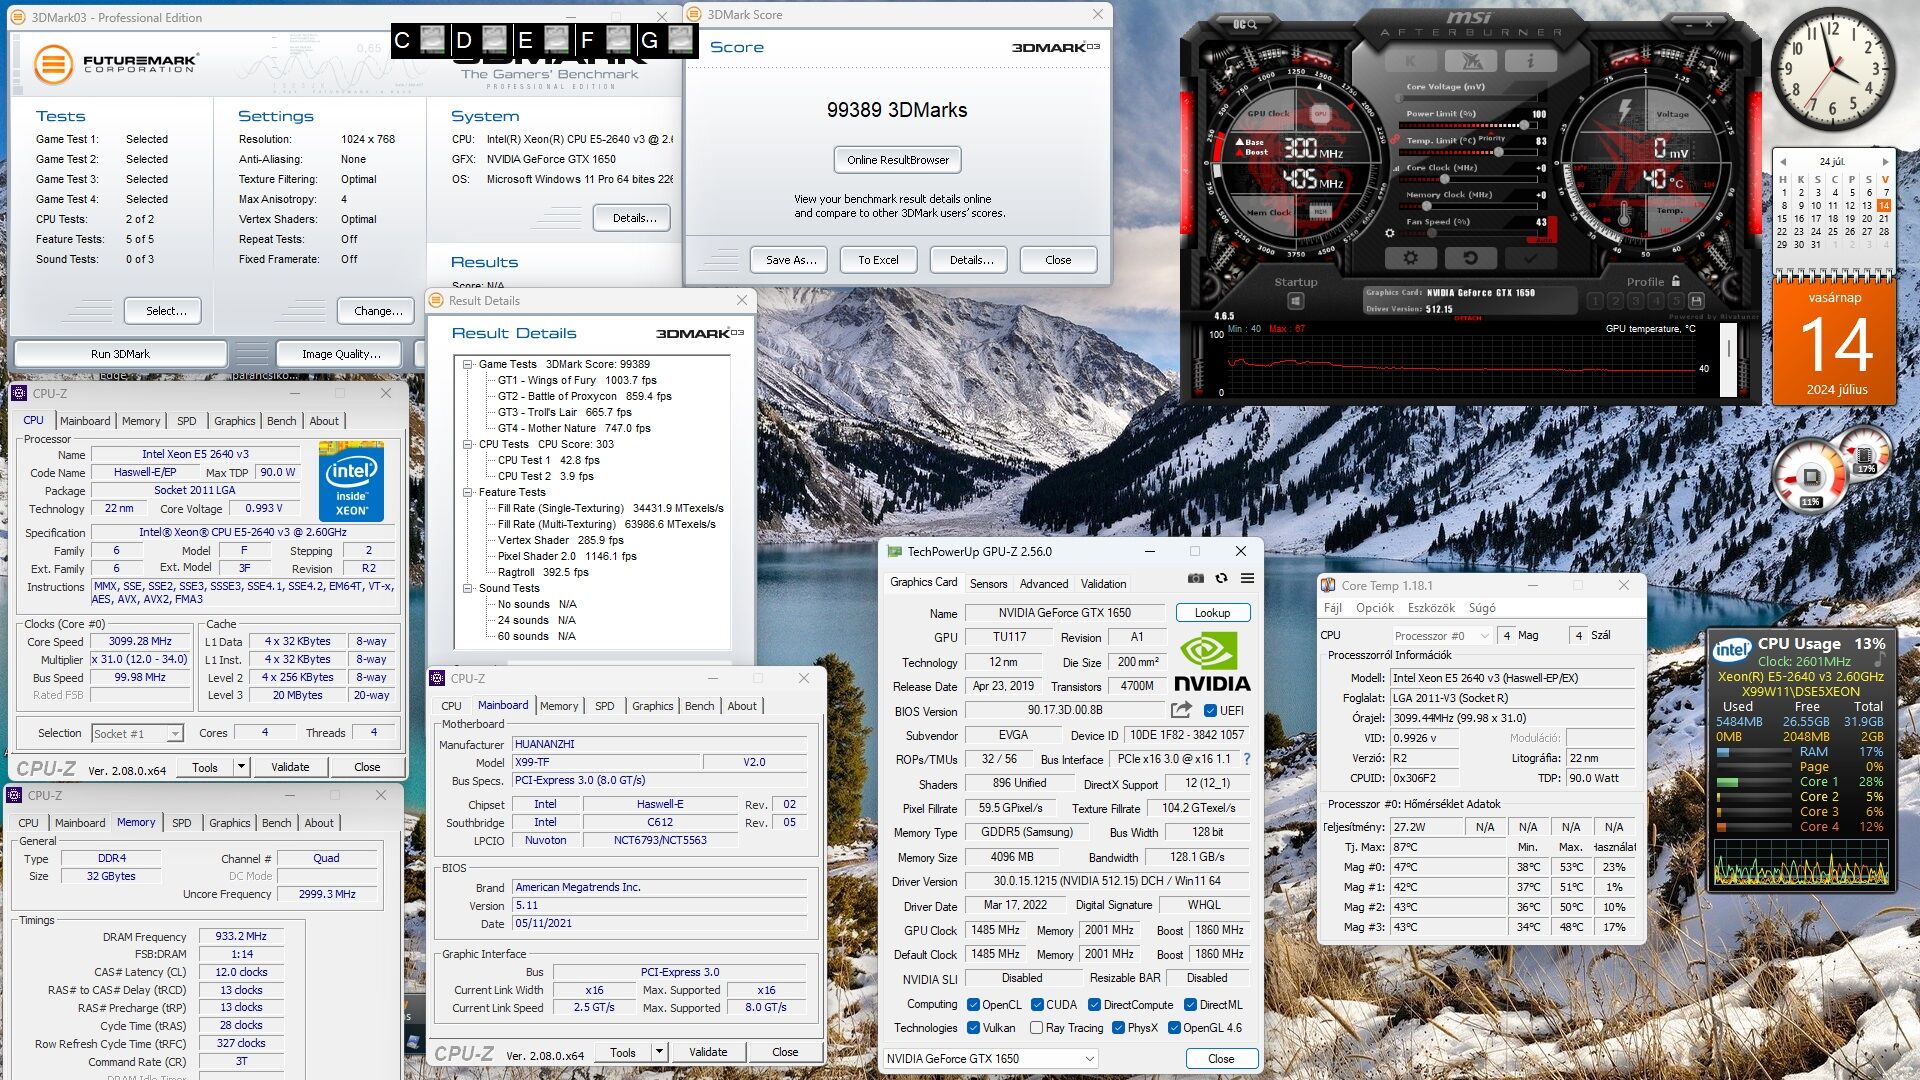Toggle the DirectML checkbox
The width and height of the screenshot is (1920, 1080).
(x=1190, y=1005)
